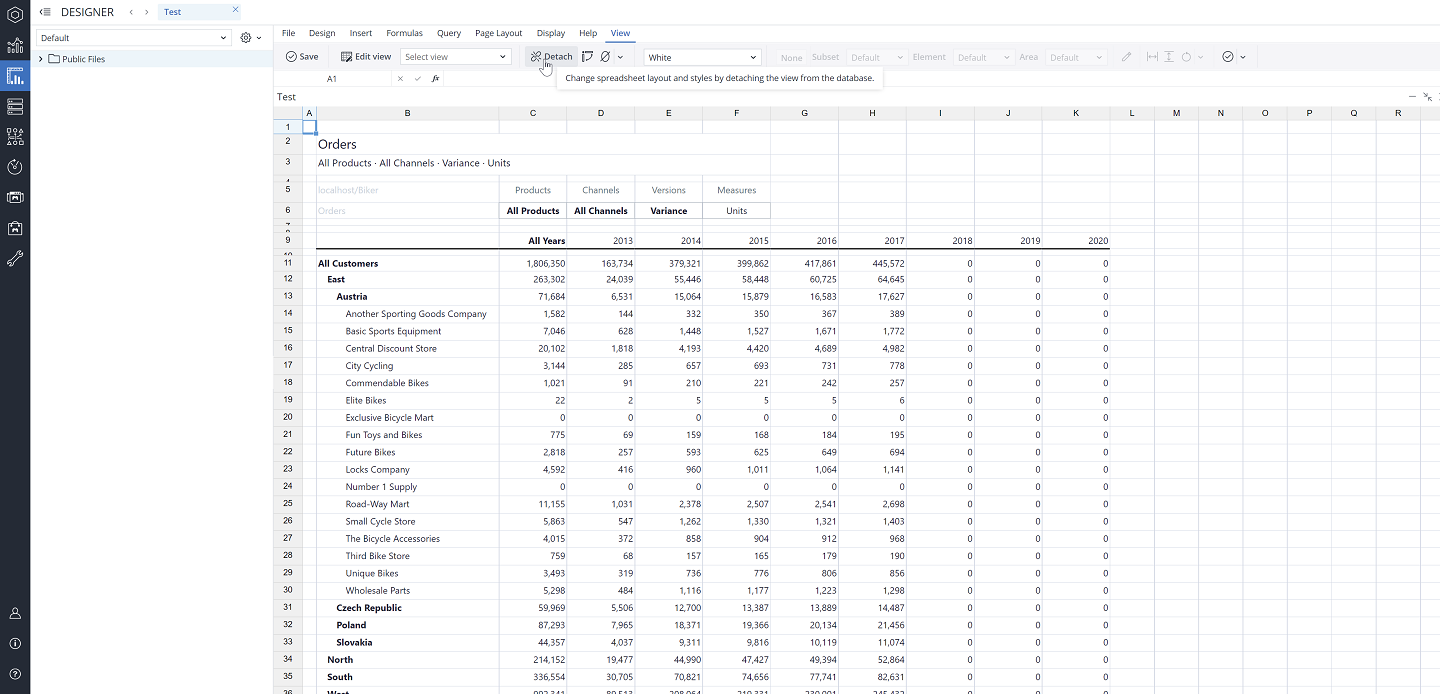Open the White style dropdown
The height and width of the screenshot is (694, 1440).
pos(702,57)
